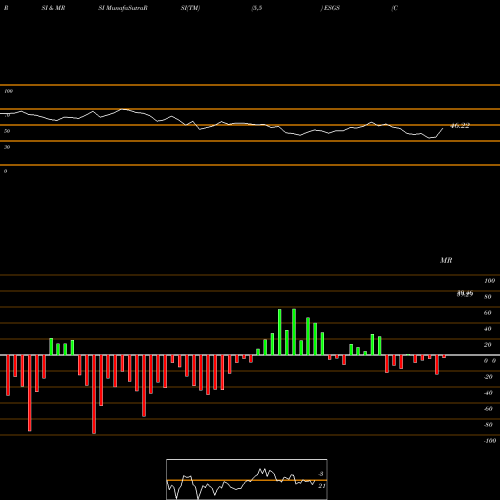Click the RSI axis label 30

[7, 147]
